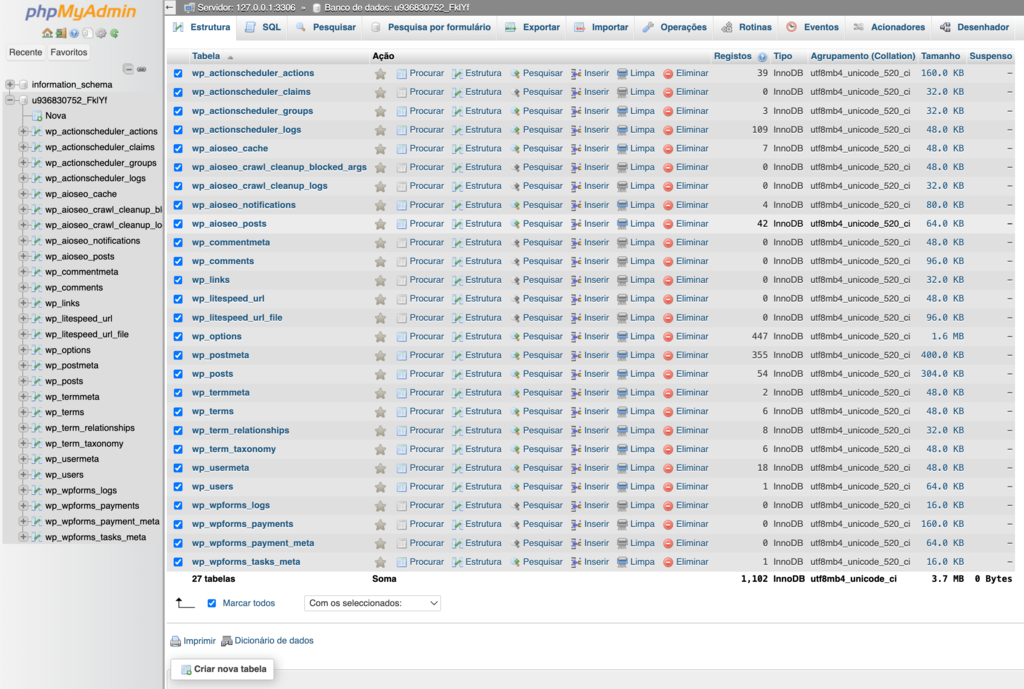Toggle the Marcar todos checkbox
The height and width of the screenshot is (689, 1024).
[x=212, y=603]
